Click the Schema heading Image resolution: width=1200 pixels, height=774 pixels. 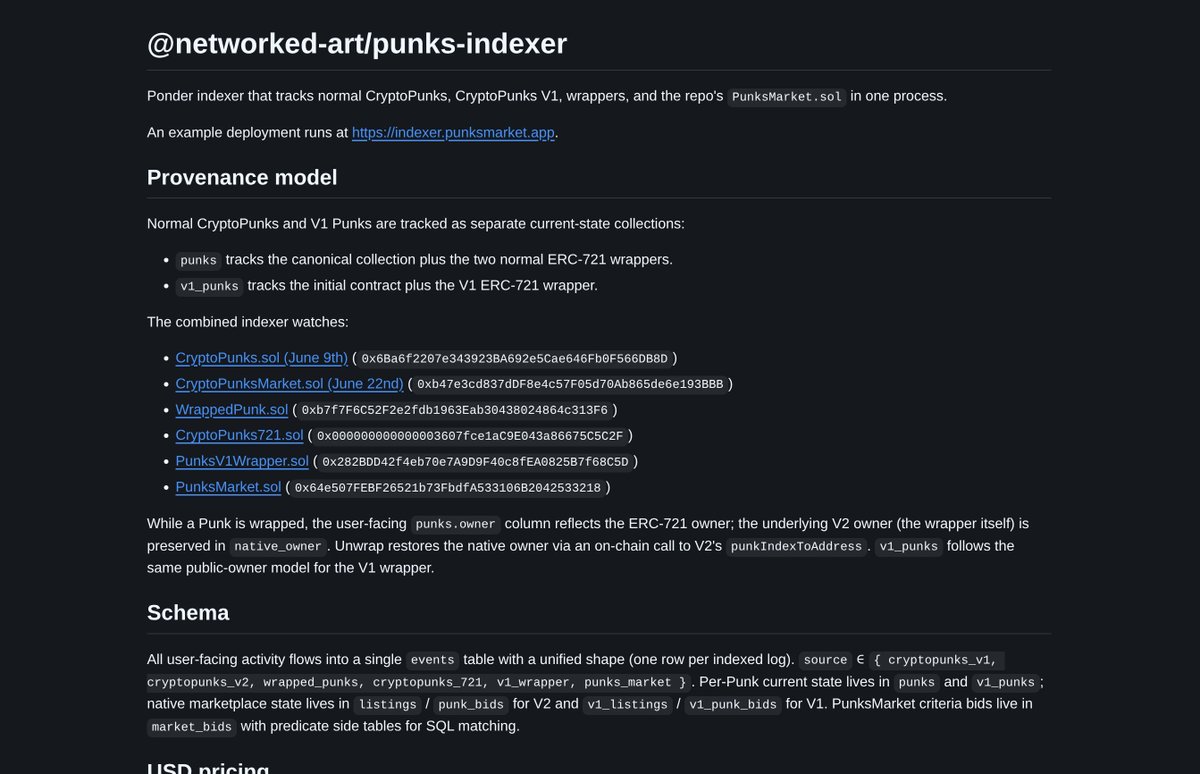coord(188,613)
